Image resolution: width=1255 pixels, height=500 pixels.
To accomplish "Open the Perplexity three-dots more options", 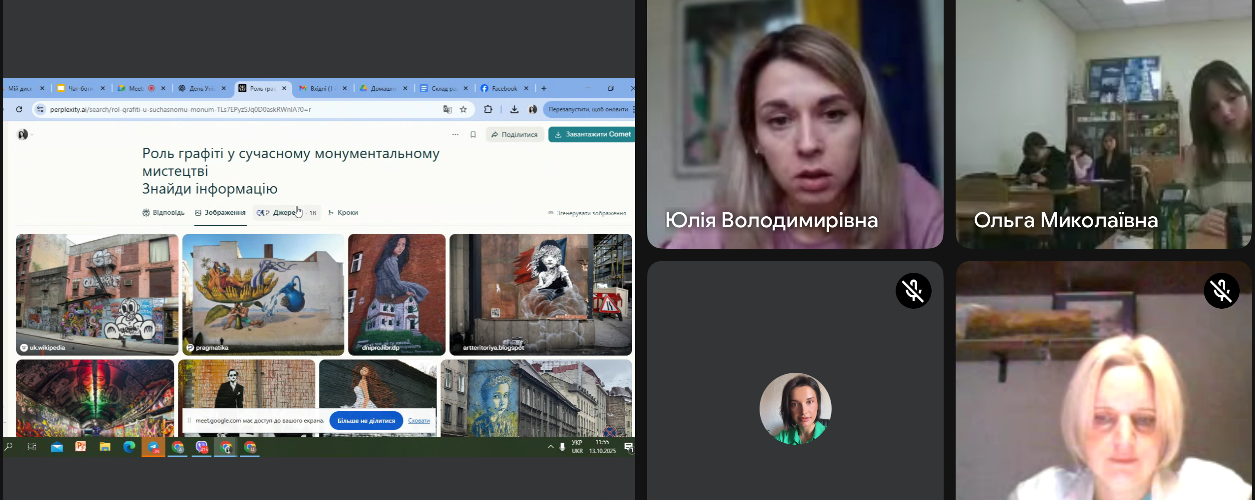I will pos(456,134).
